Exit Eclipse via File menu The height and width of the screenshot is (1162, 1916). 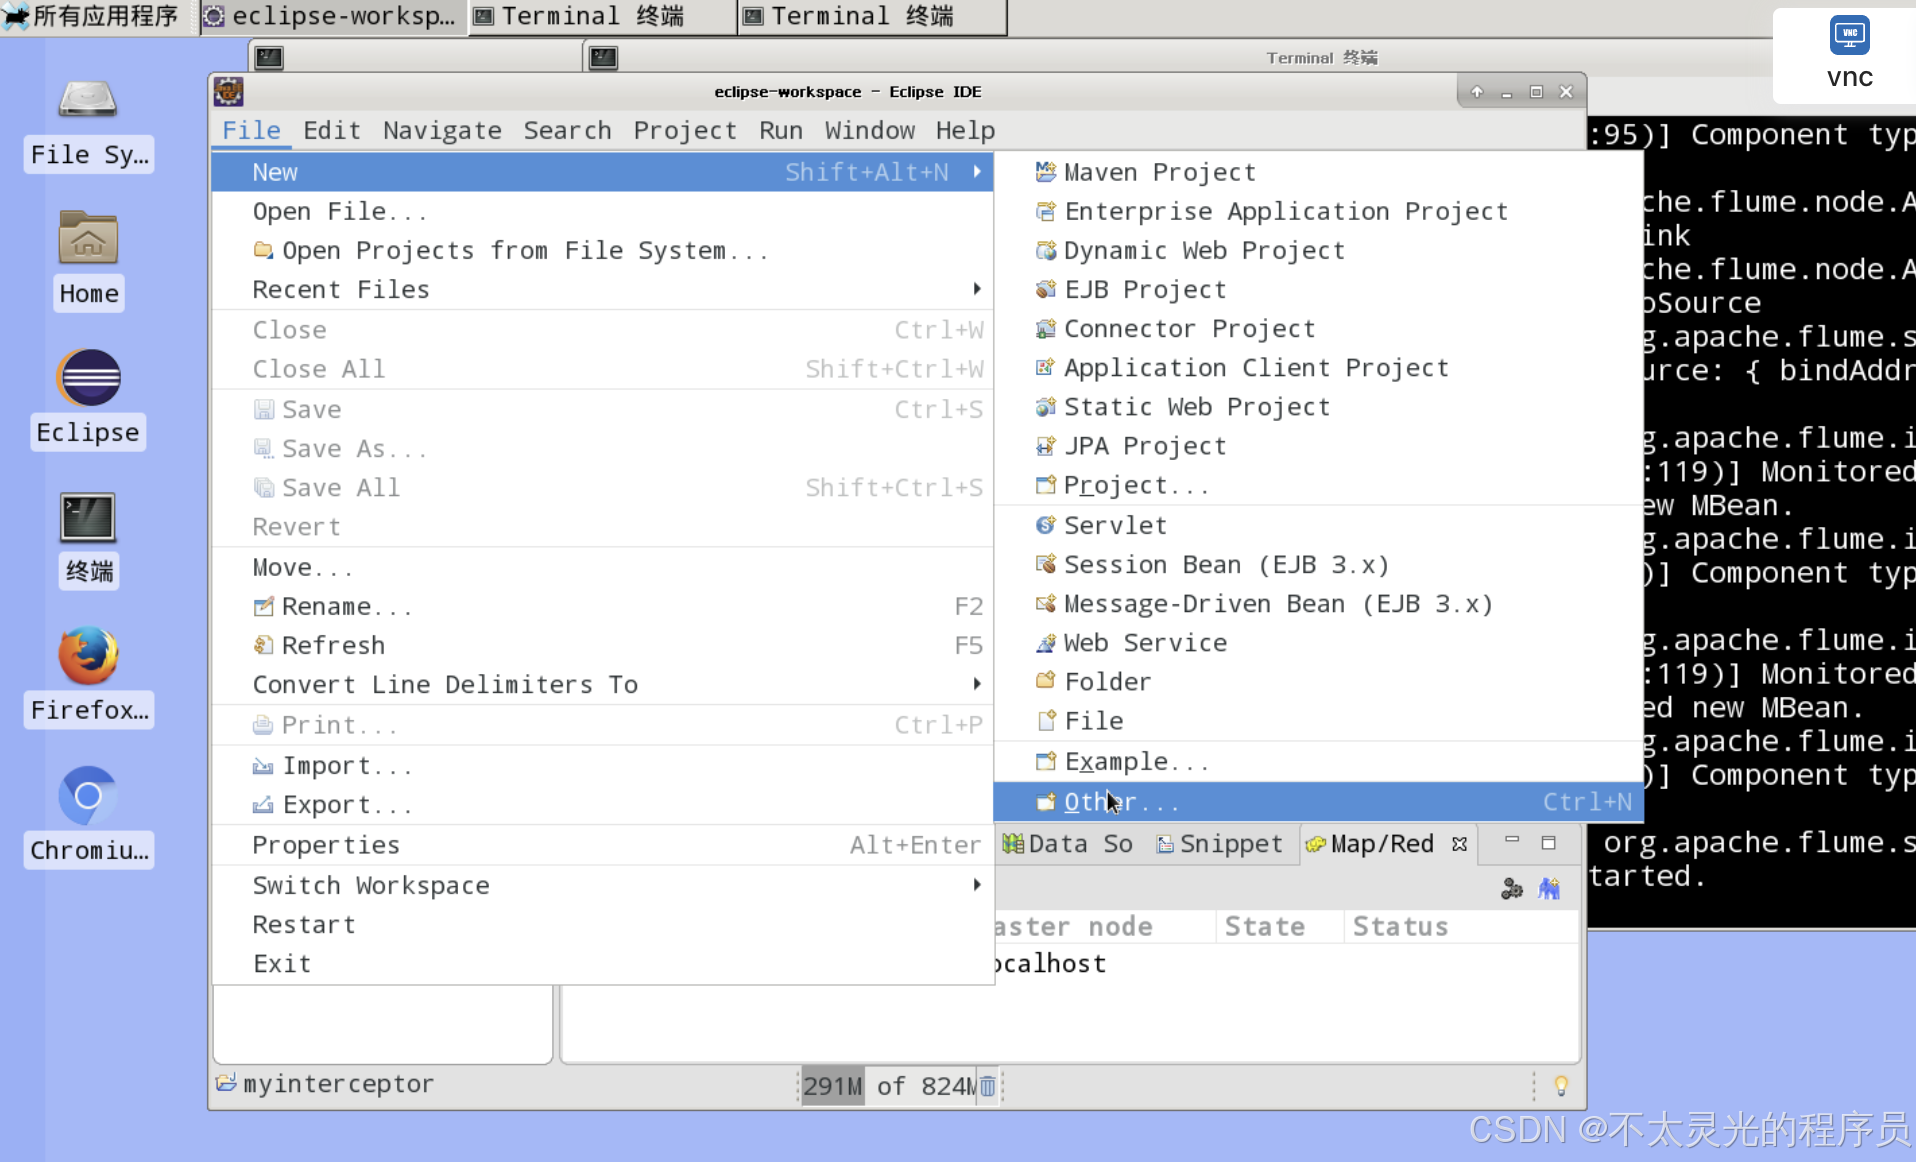[602, 963]
